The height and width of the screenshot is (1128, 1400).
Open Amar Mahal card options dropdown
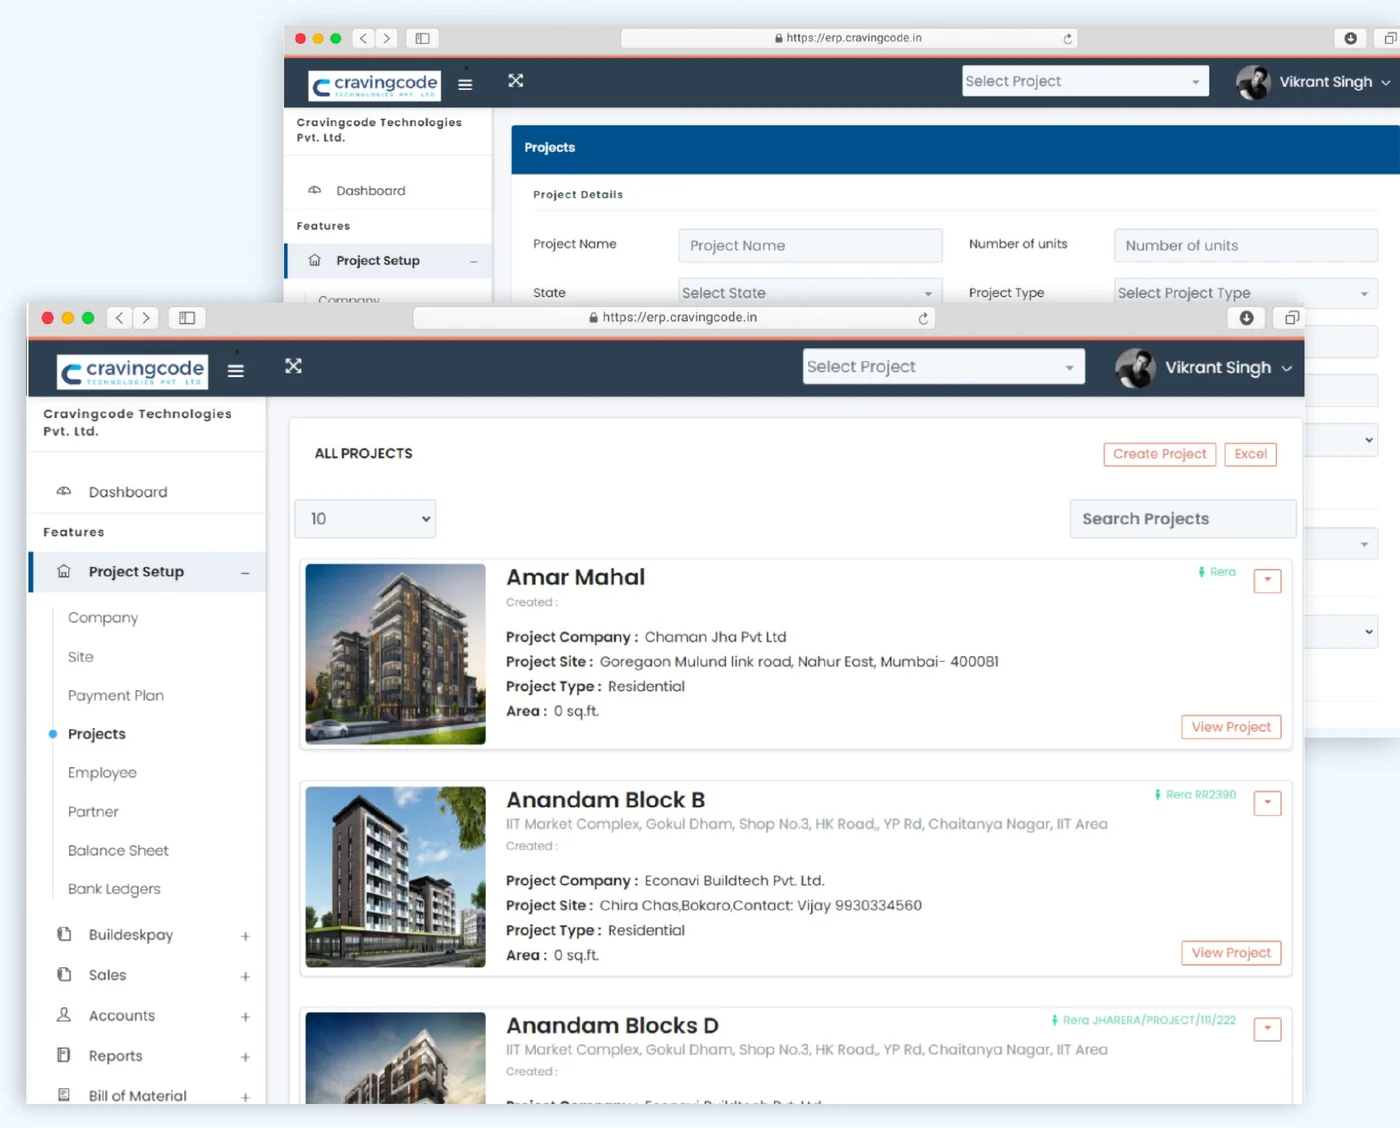coord(1267,580)
